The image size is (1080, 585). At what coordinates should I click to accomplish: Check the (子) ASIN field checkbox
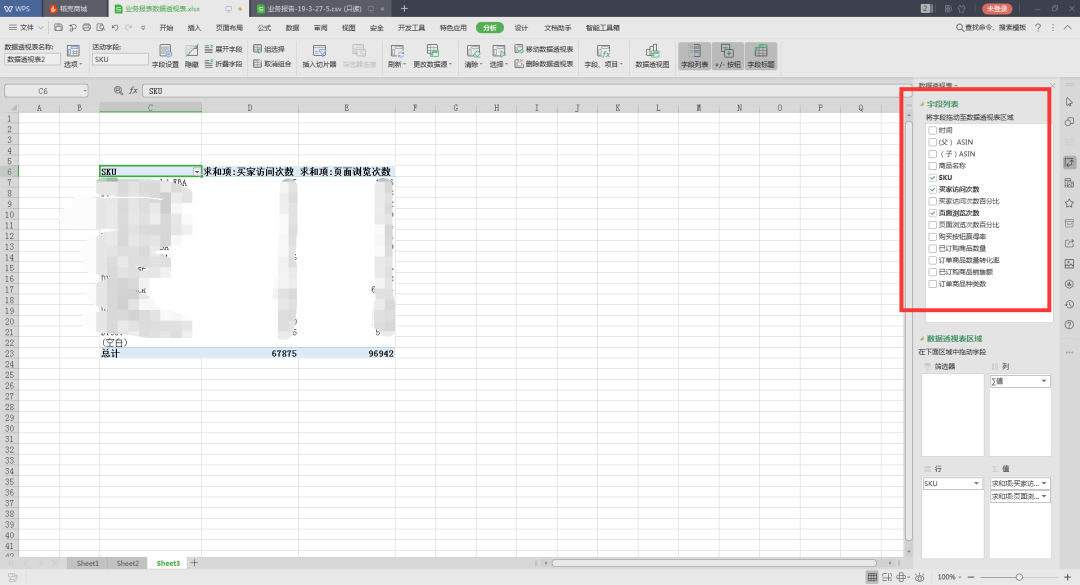[933, 154]
